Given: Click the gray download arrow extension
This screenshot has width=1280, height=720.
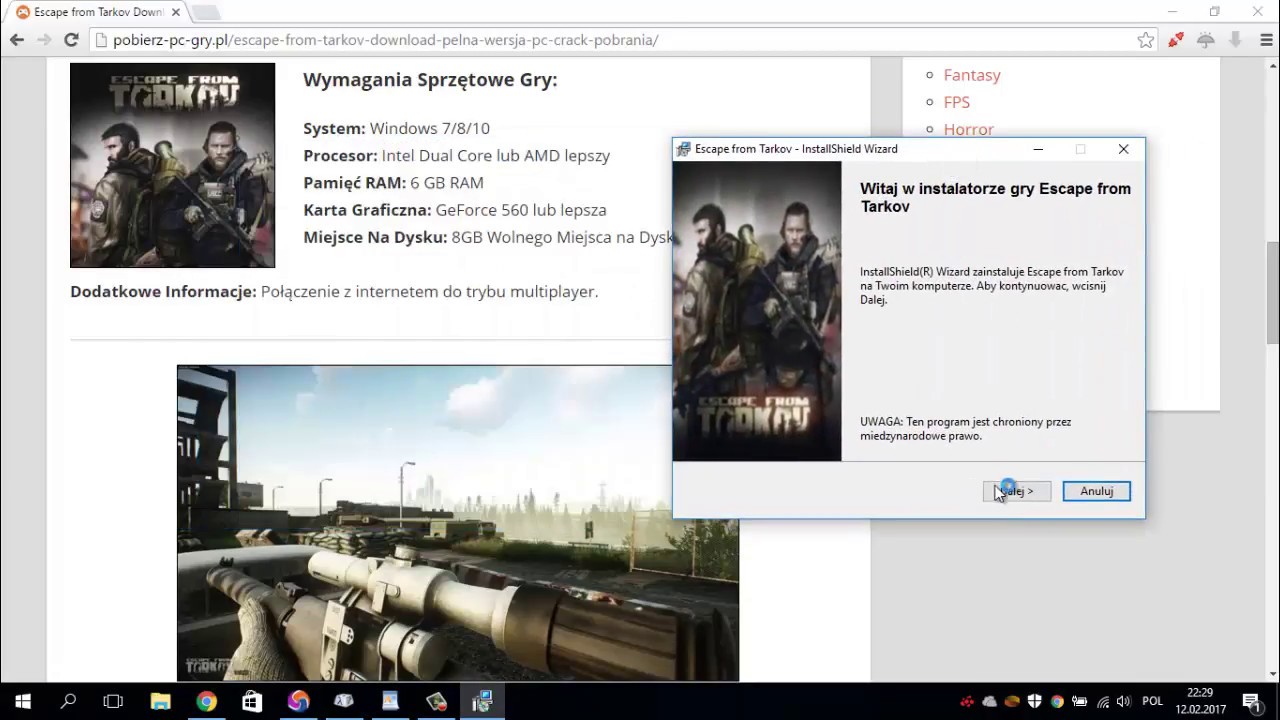Looking at the screenshot, I should click(1235, 40).
